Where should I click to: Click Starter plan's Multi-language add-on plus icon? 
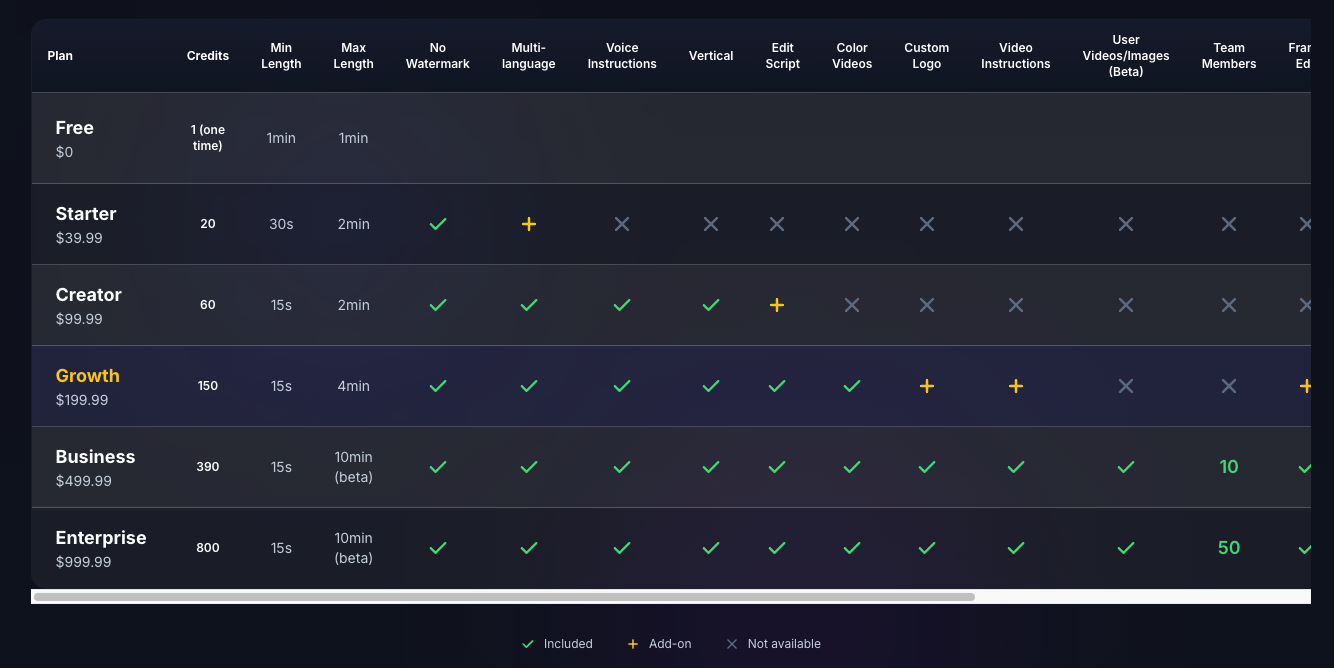[529, 224]
